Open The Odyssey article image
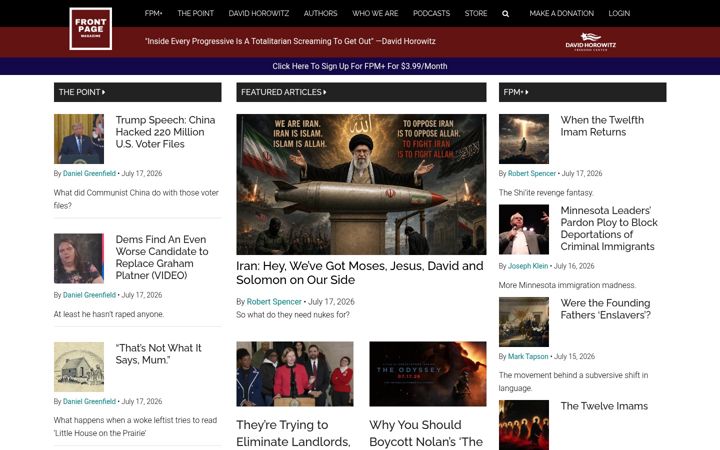Image resolution: width=720 pixels, height=450 pixels. (428, 374)
